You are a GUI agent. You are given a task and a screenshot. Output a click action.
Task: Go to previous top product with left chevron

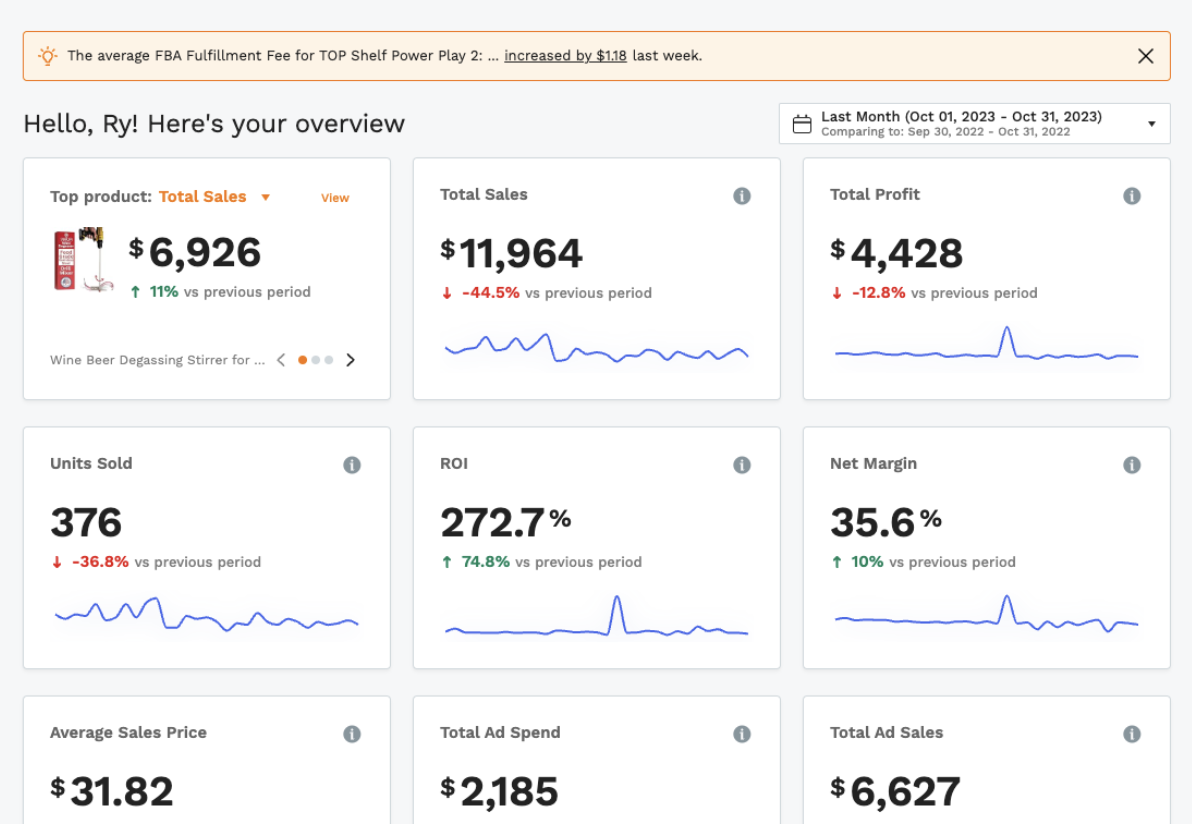coord(281,360)
